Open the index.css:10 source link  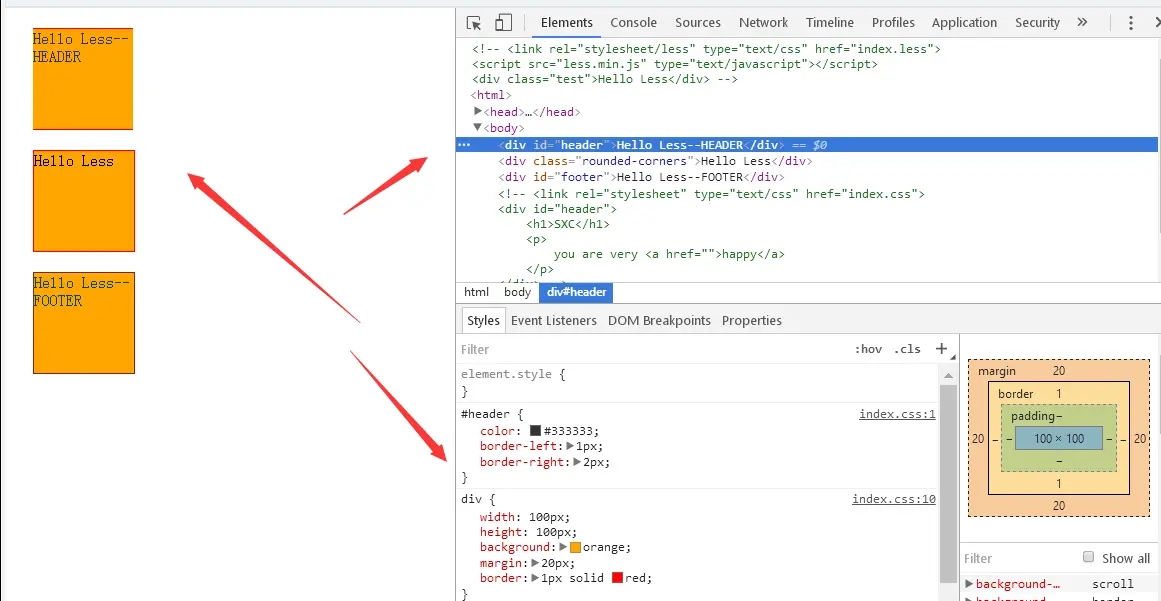(894, 500)
